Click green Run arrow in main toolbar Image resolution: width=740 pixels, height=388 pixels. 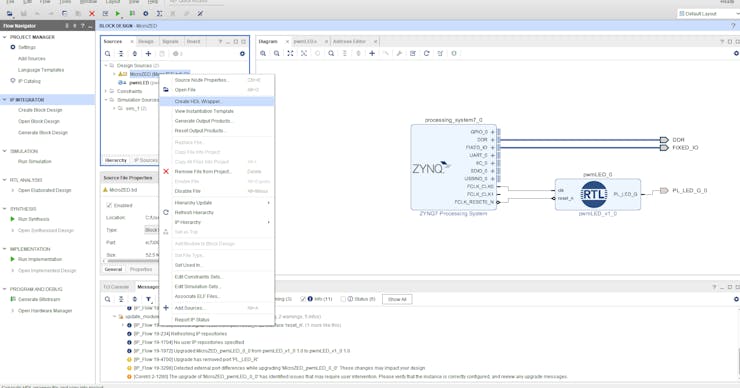click(x=118, y=14)
